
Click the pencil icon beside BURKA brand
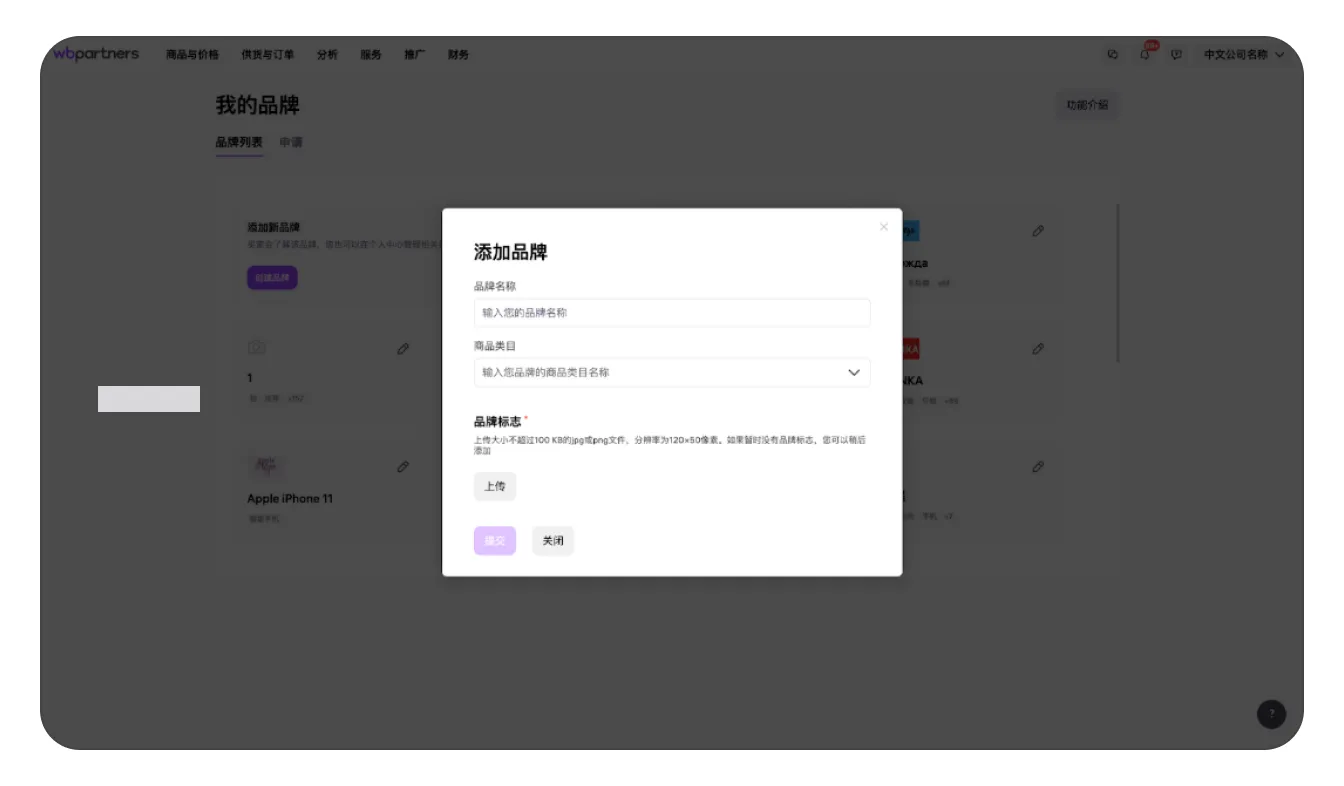1038,348
